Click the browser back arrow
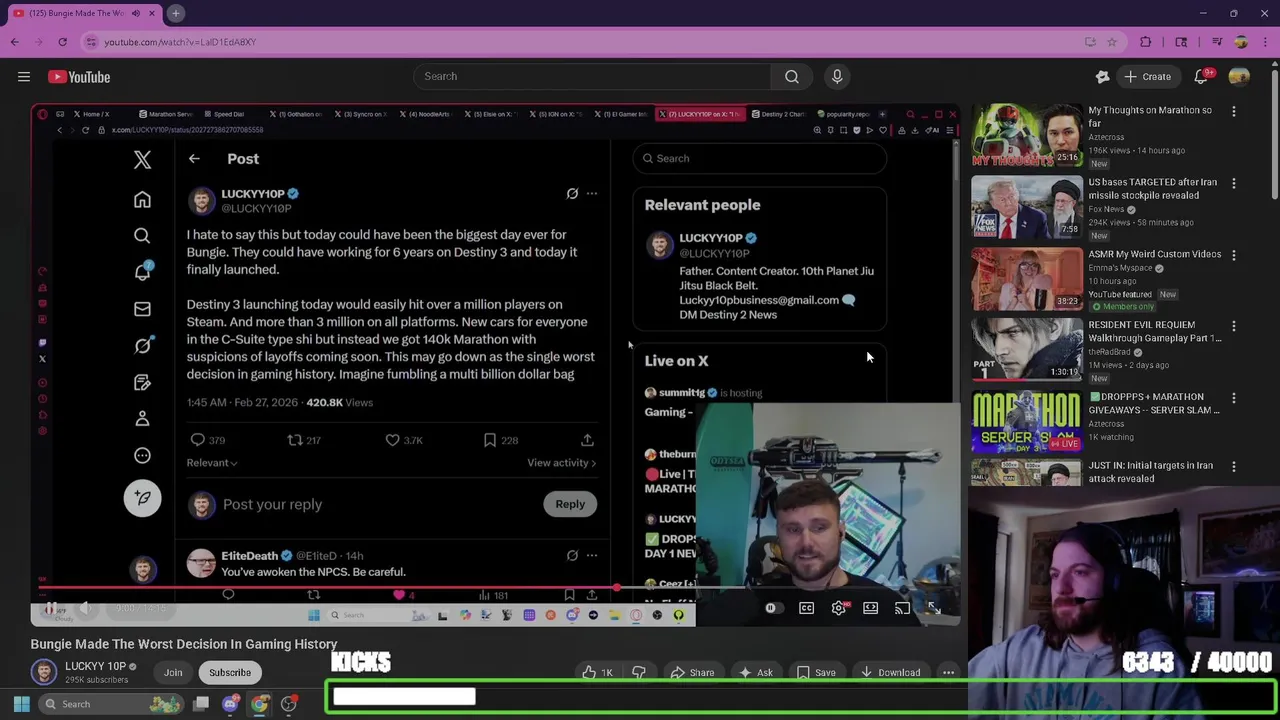This screenshot has height=720, width=1280. tap(14, 42)
